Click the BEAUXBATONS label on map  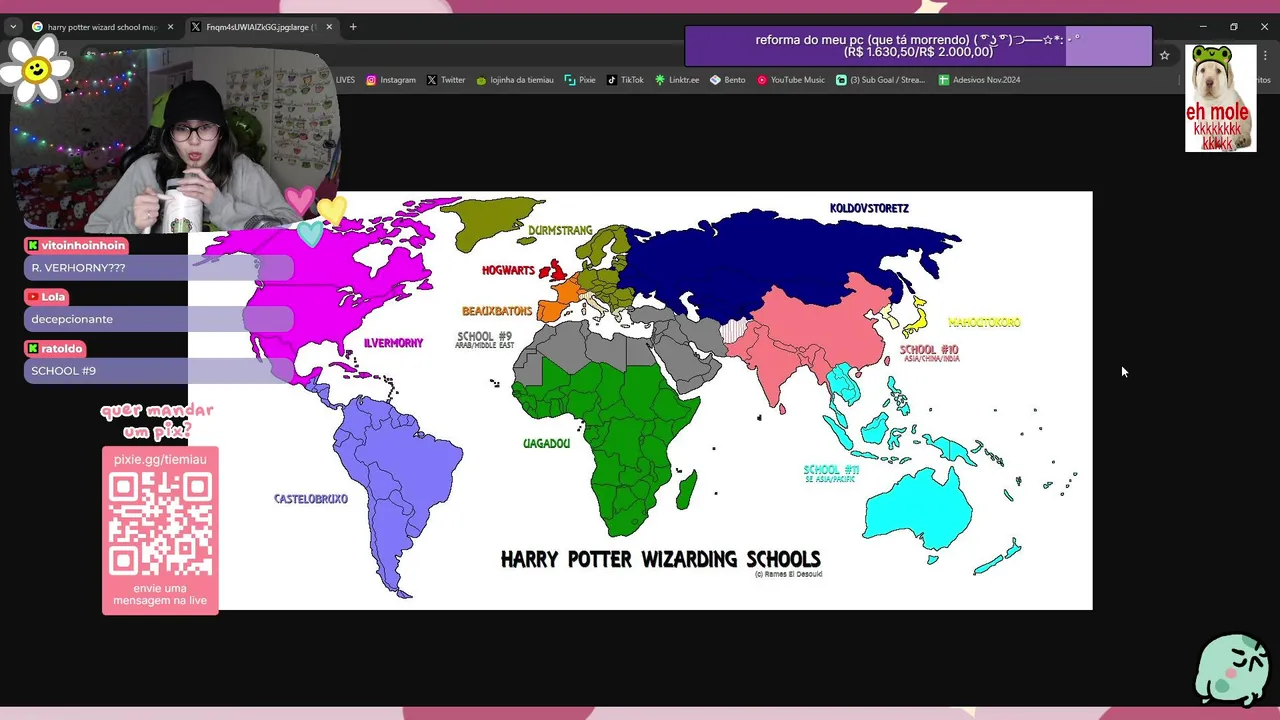497,311
